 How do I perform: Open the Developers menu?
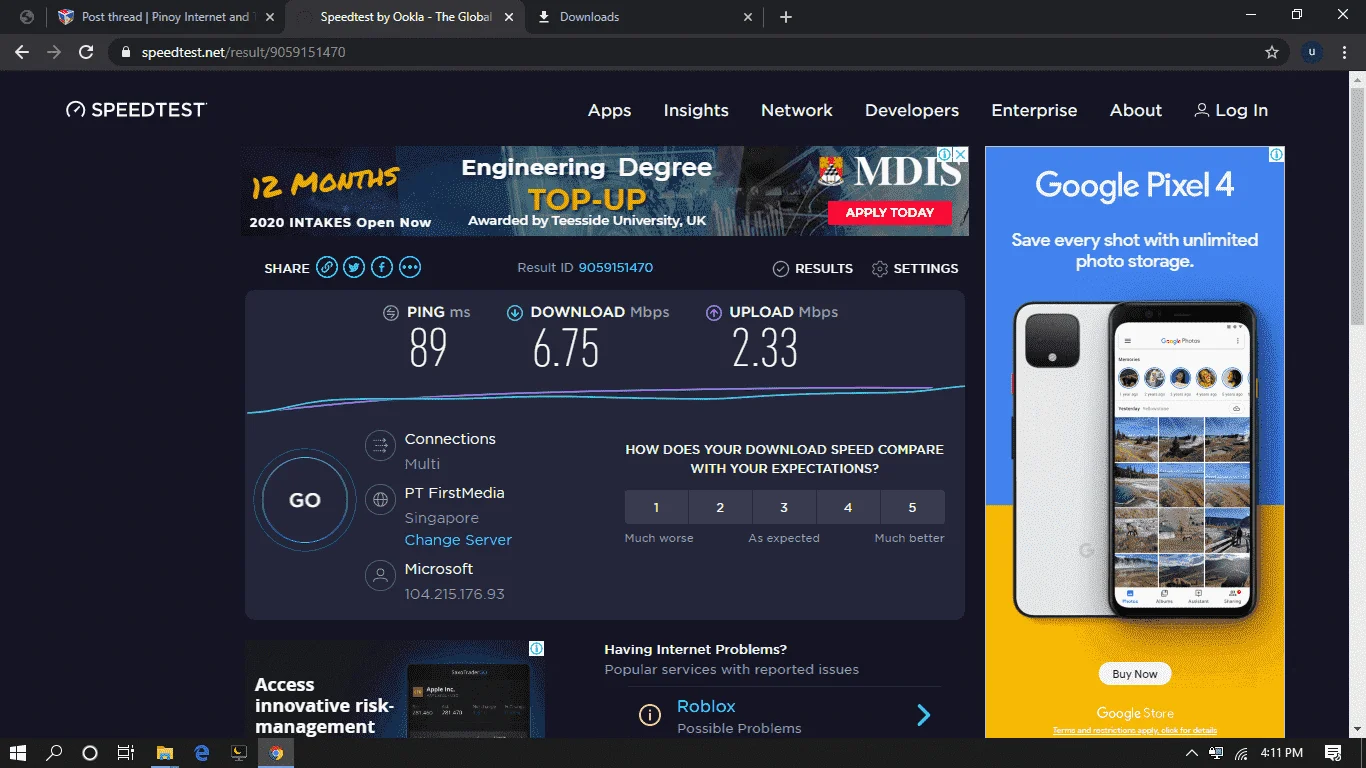912,110
